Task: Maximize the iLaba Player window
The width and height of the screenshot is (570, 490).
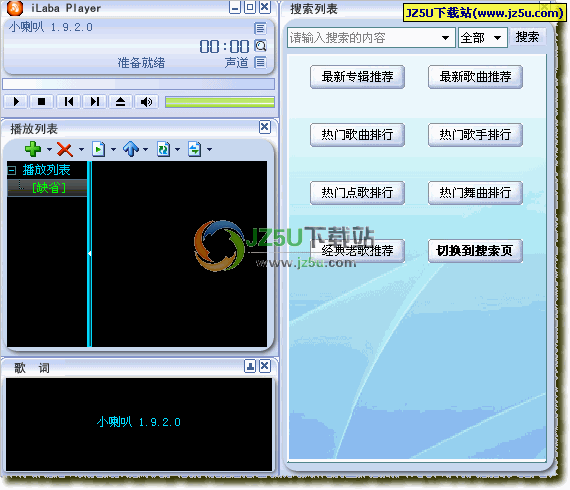Action: coord(250,8)
